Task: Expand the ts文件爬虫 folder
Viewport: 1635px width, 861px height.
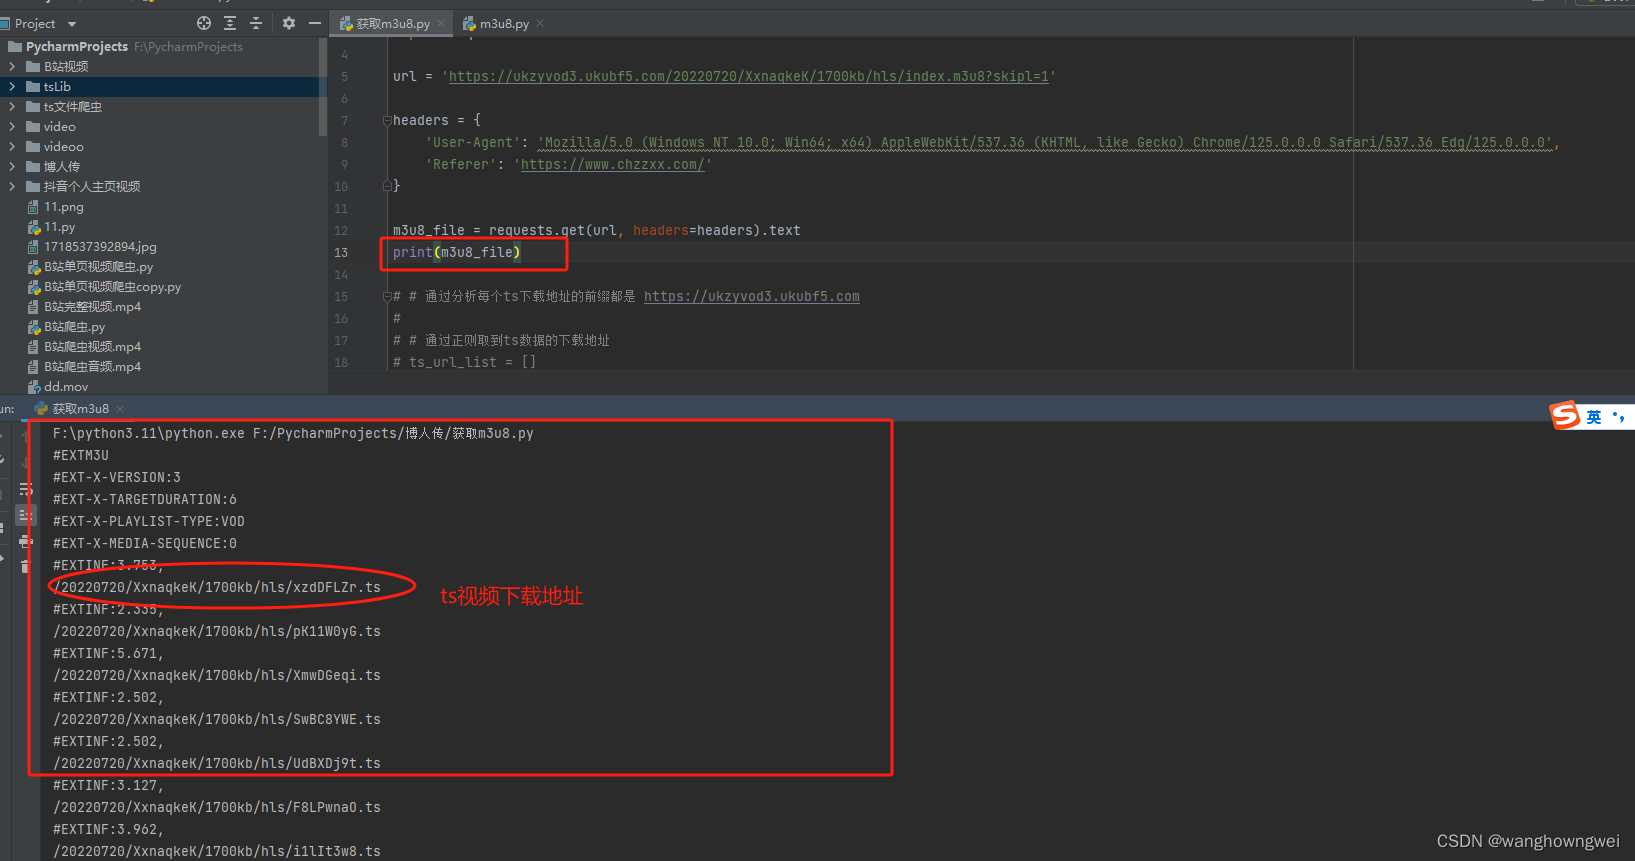Action: pyautogui.click(x=12, y=107)
